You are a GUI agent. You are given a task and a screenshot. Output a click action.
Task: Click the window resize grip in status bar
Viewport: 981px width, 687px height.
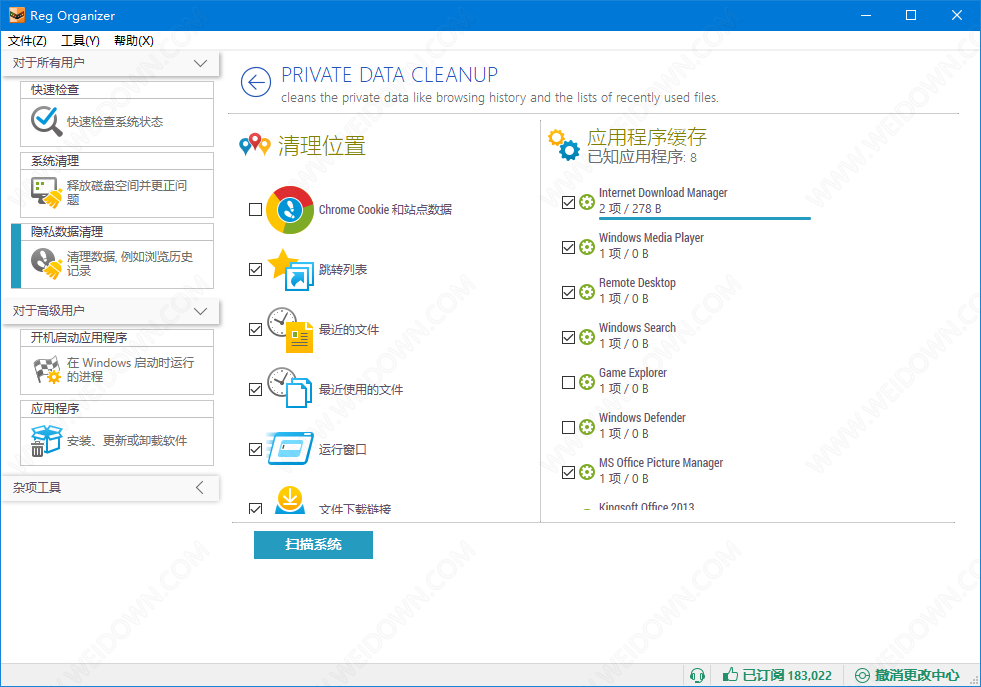click(x=973, y=679)
